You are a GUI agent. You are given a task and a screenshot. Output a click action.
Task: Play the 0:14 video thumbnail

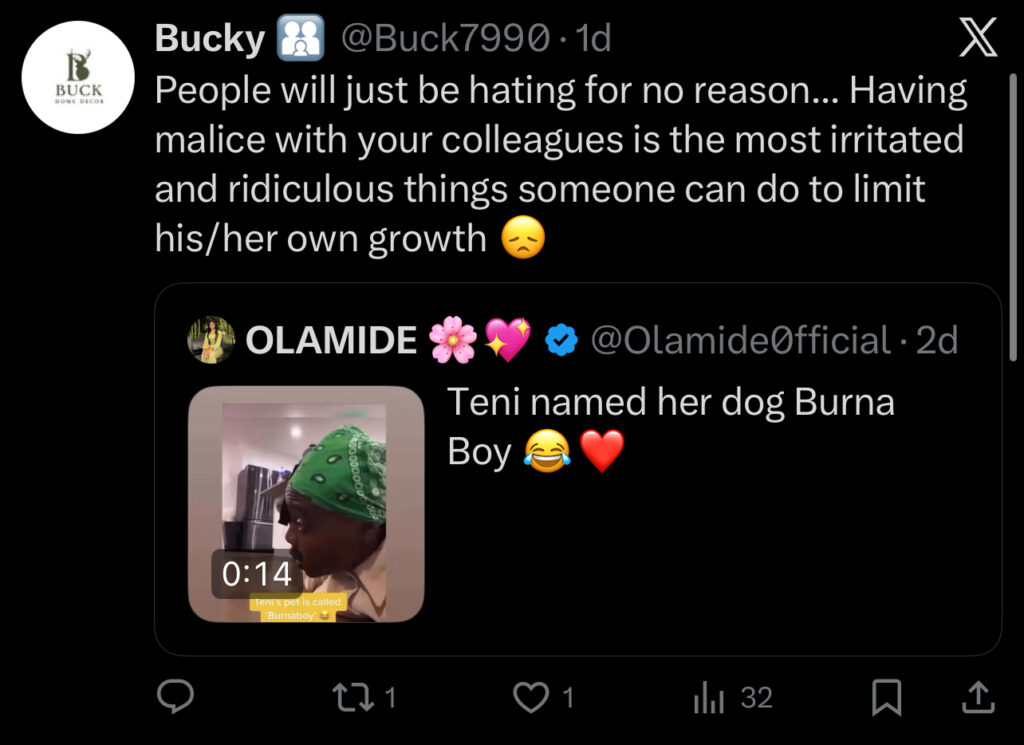coord(306,505)
